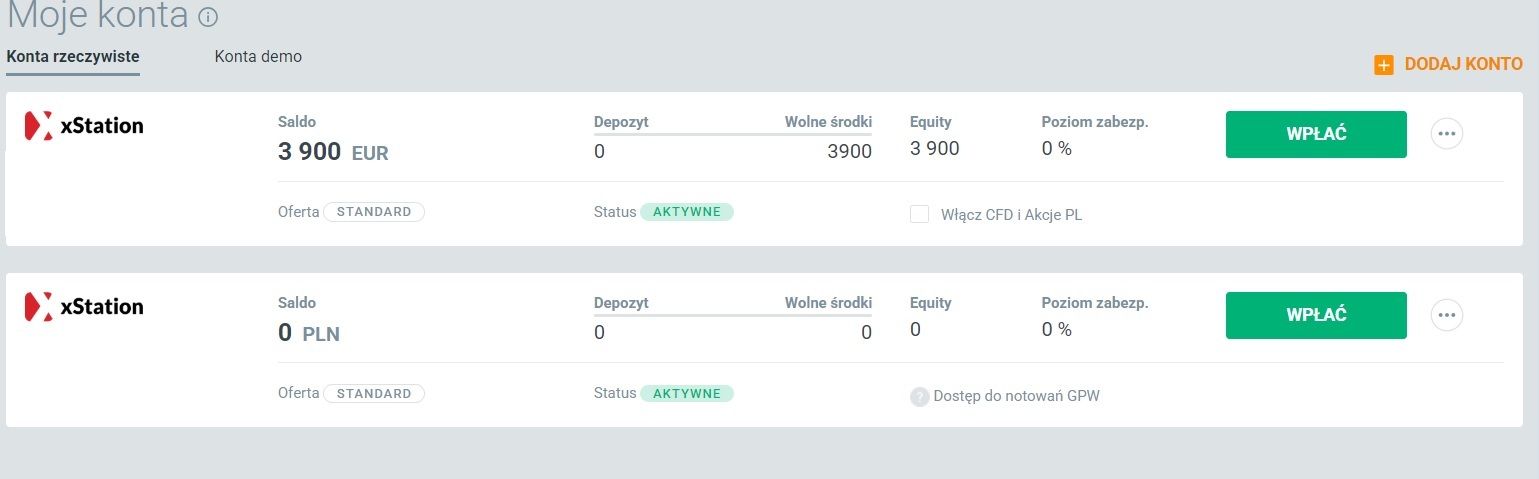Click help icon next to Dostęp do notowań GPW
This screenshot has width=1539, height=479.
[x=919, y=397]
